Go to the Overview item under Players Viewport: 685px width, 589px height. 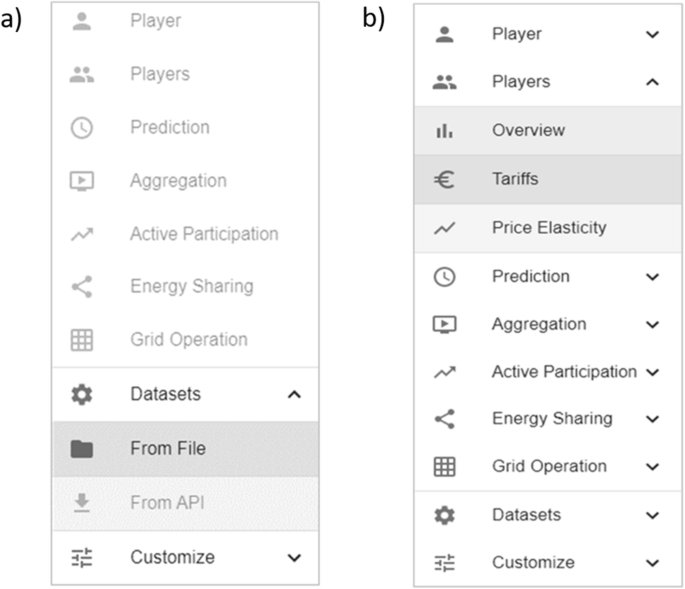coord(528,131)
